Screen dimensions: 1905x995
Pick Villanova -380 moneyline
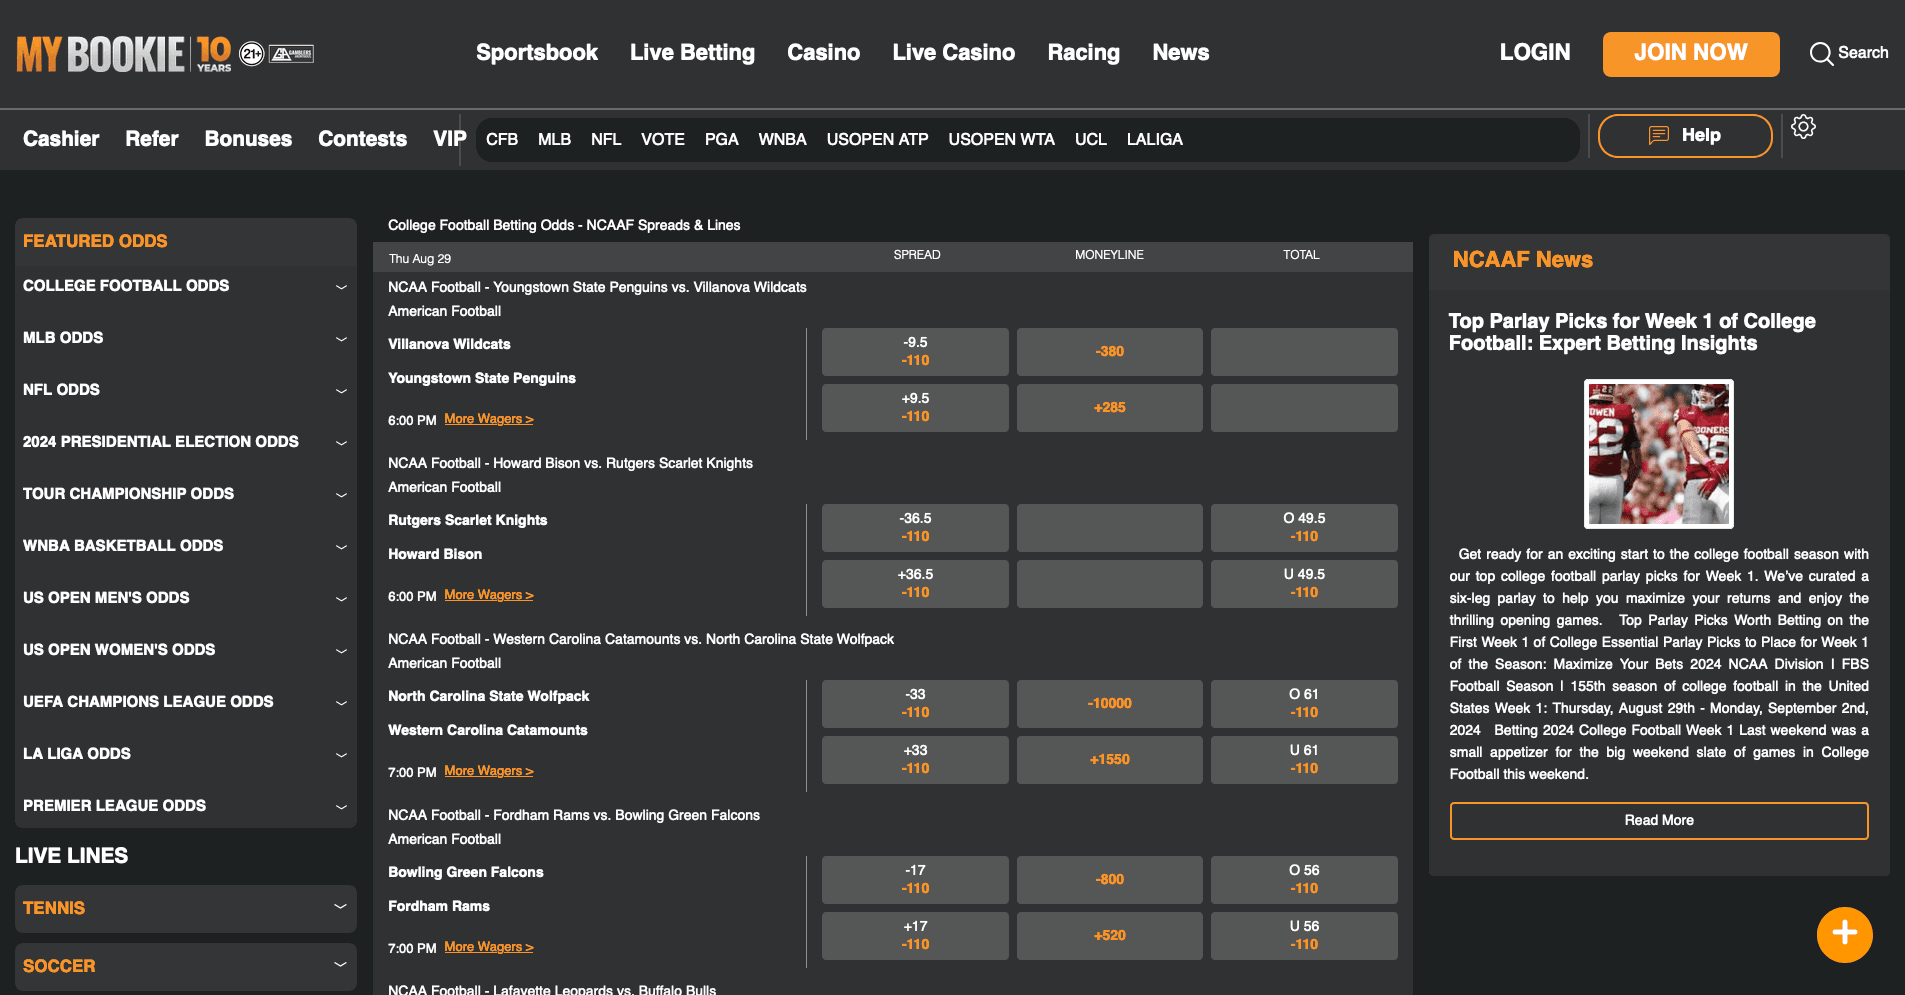[1109, 351]
